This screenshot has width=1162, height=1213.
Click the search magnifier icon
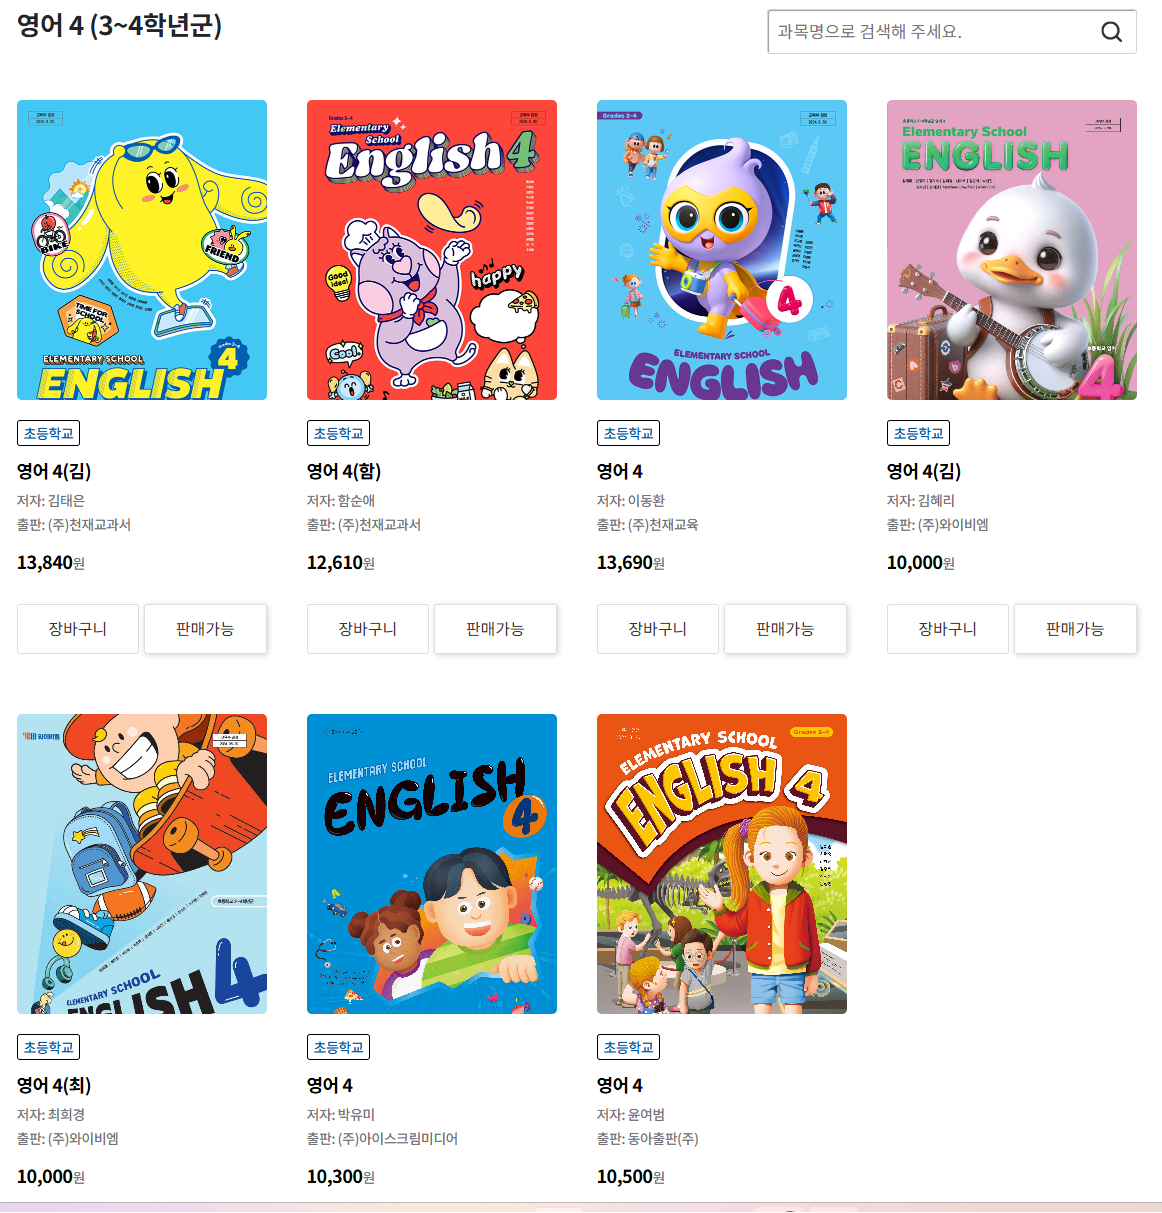[x=1111, y=32]
